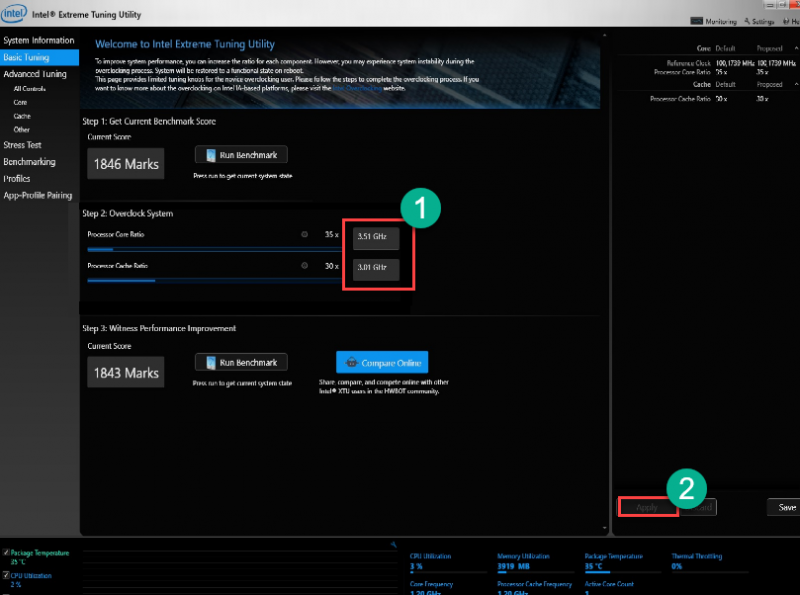Adjust the Processor Core Ratio slider
This screenshot has width=800, height=595.
point(214,250)
